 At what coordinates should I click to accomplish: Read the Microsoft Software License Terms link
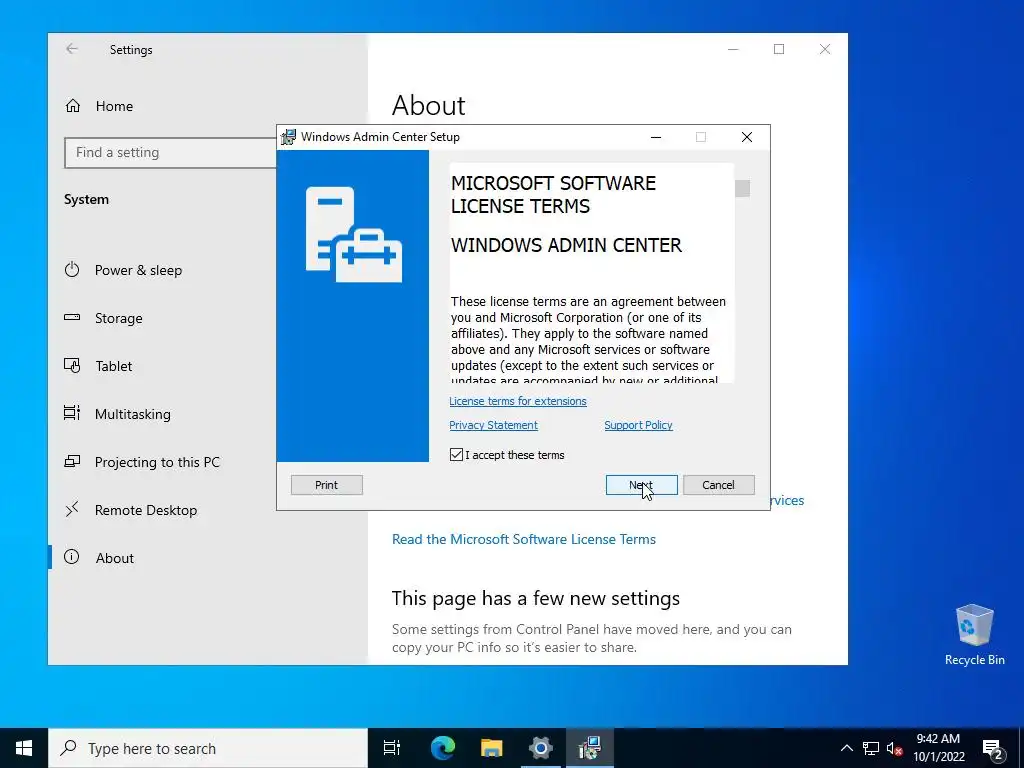[x=524, y=539]
